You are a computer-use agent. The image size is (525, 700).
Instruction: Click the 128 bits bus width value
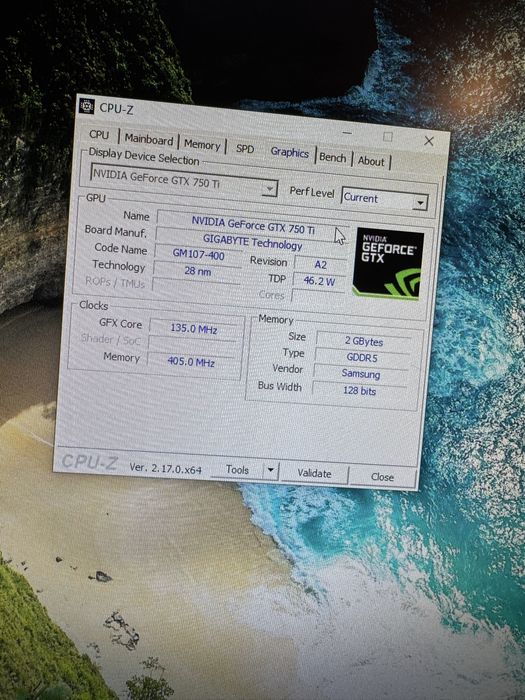click(359, 391)
